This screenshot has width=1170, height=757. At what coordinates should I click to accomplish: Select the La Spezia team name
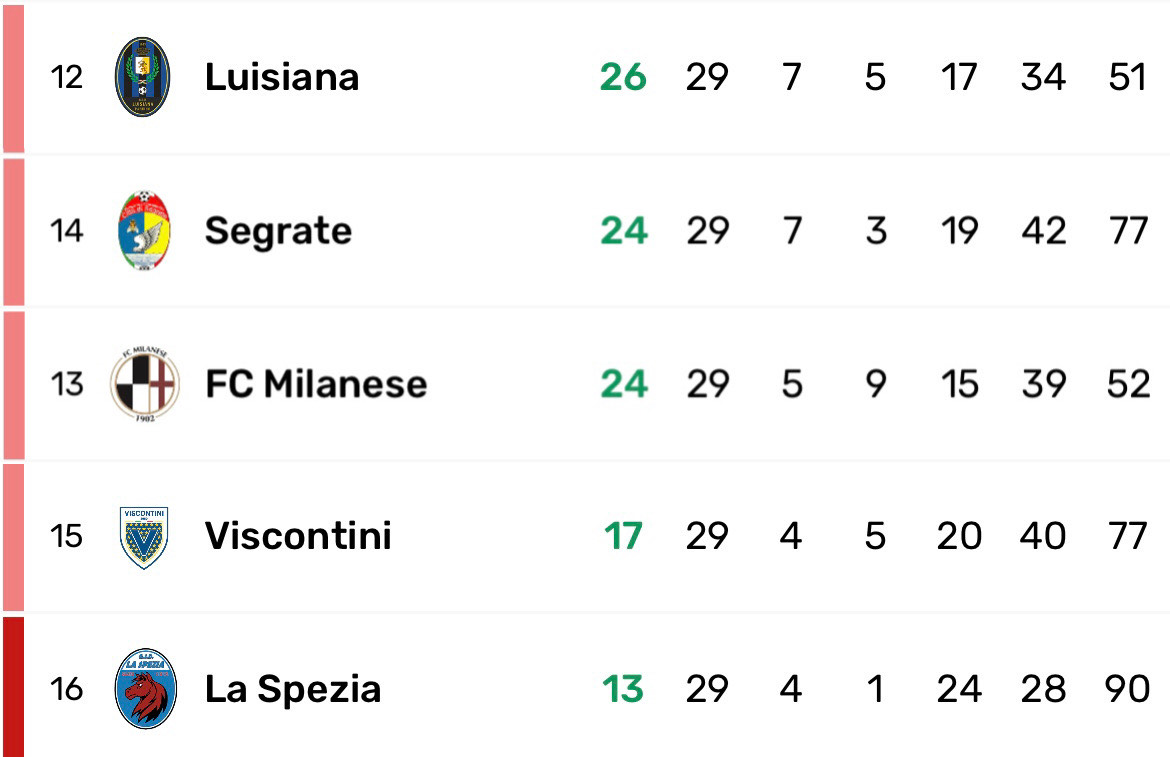click(293, 689)
